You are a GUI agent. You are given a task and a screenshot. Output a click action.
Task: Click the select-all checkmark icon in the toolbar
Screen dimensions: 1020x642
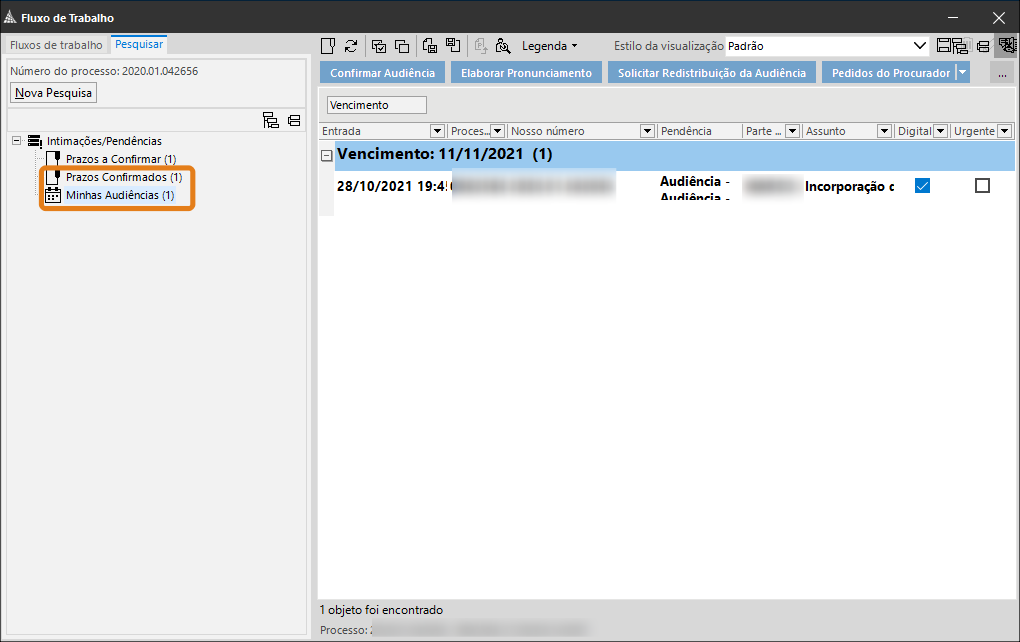tap(379, 46)
